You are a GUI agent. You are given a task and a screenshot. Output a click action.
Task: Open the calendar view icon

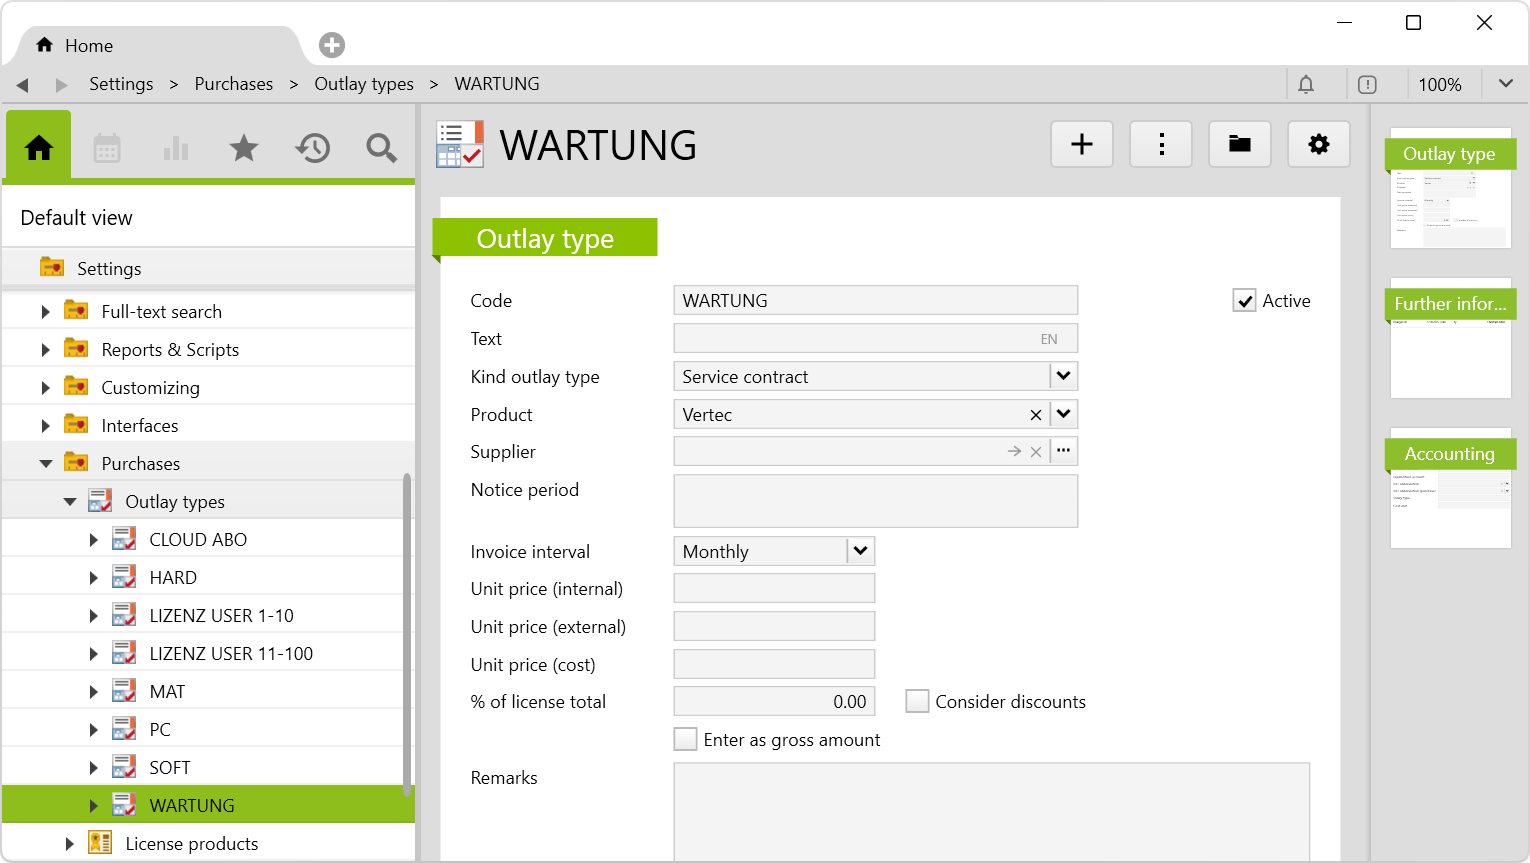107,148
